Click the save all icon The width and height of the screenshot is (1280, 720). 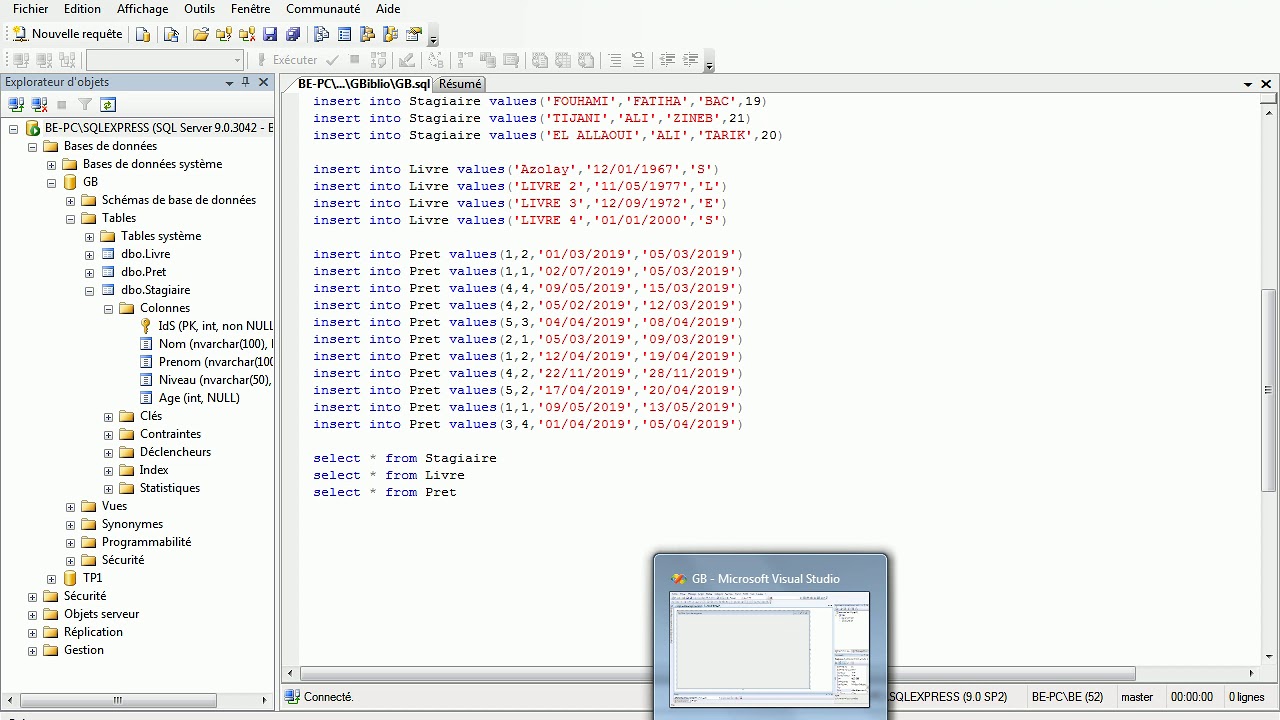click(x=293, y=34)
